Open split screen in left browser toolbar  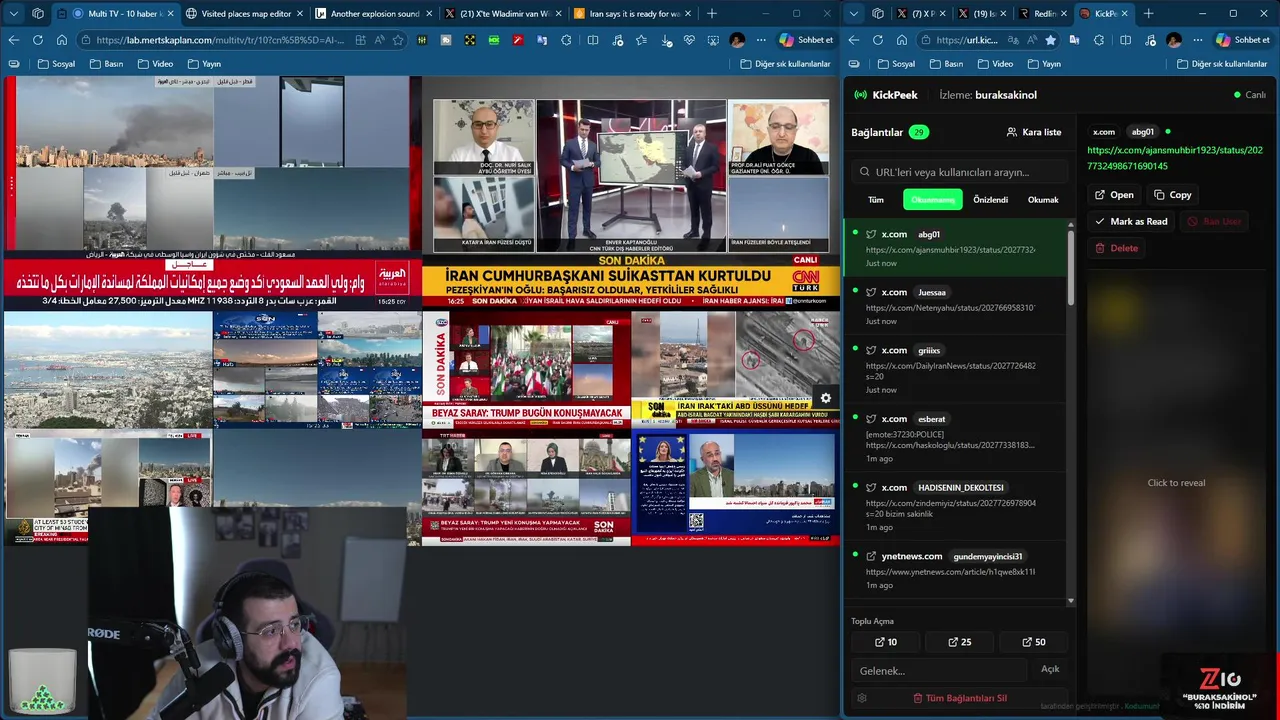(x=593, y=40)
